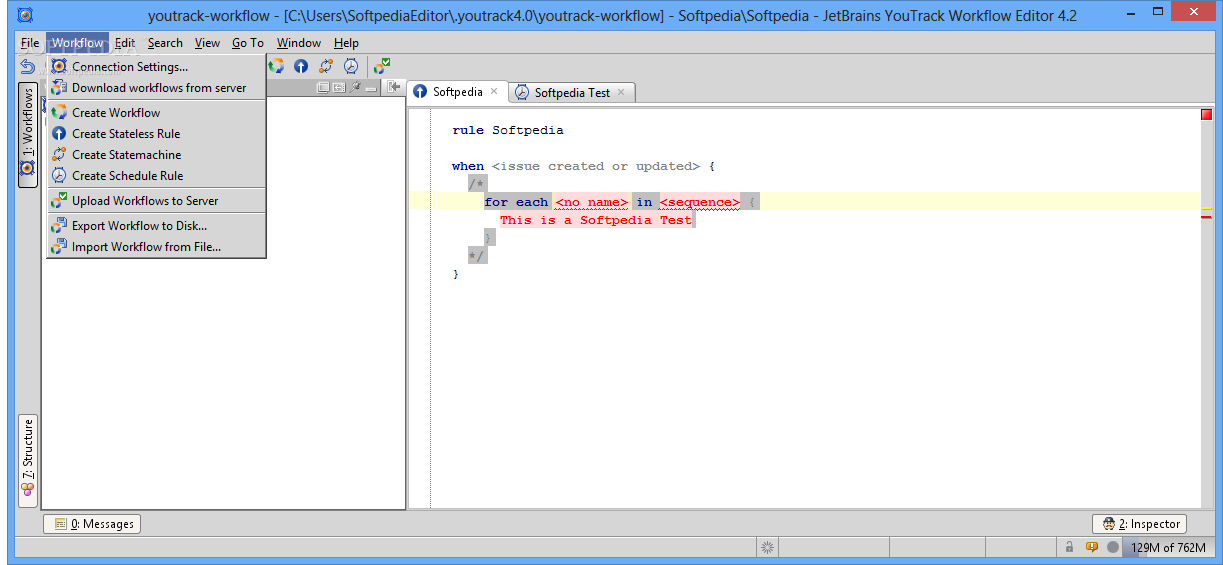Click the memory indicator 129M of 762M
Screen dimensions: 1223x565
tap(1167, 548)
